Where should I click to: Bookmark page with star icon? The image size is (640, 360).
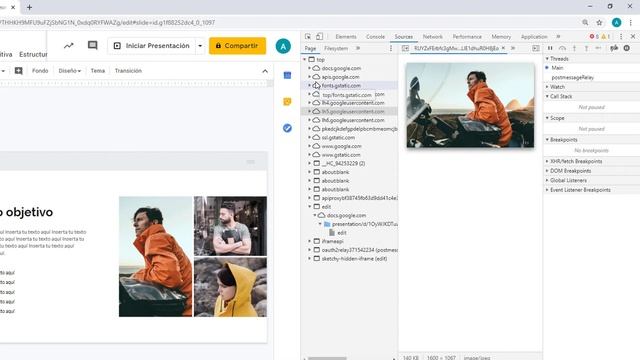tap(599, 22)
